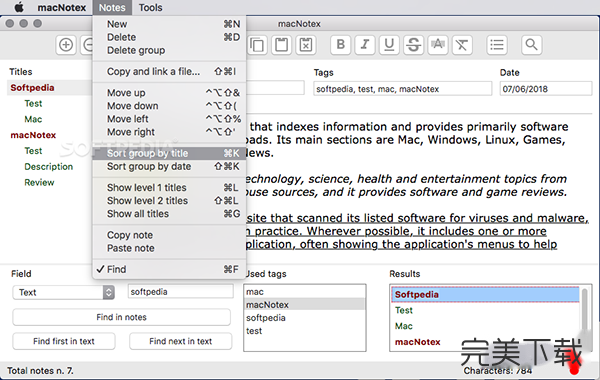Click the clear formatting icon
600x380 pixels.
[x=462, y=45]
